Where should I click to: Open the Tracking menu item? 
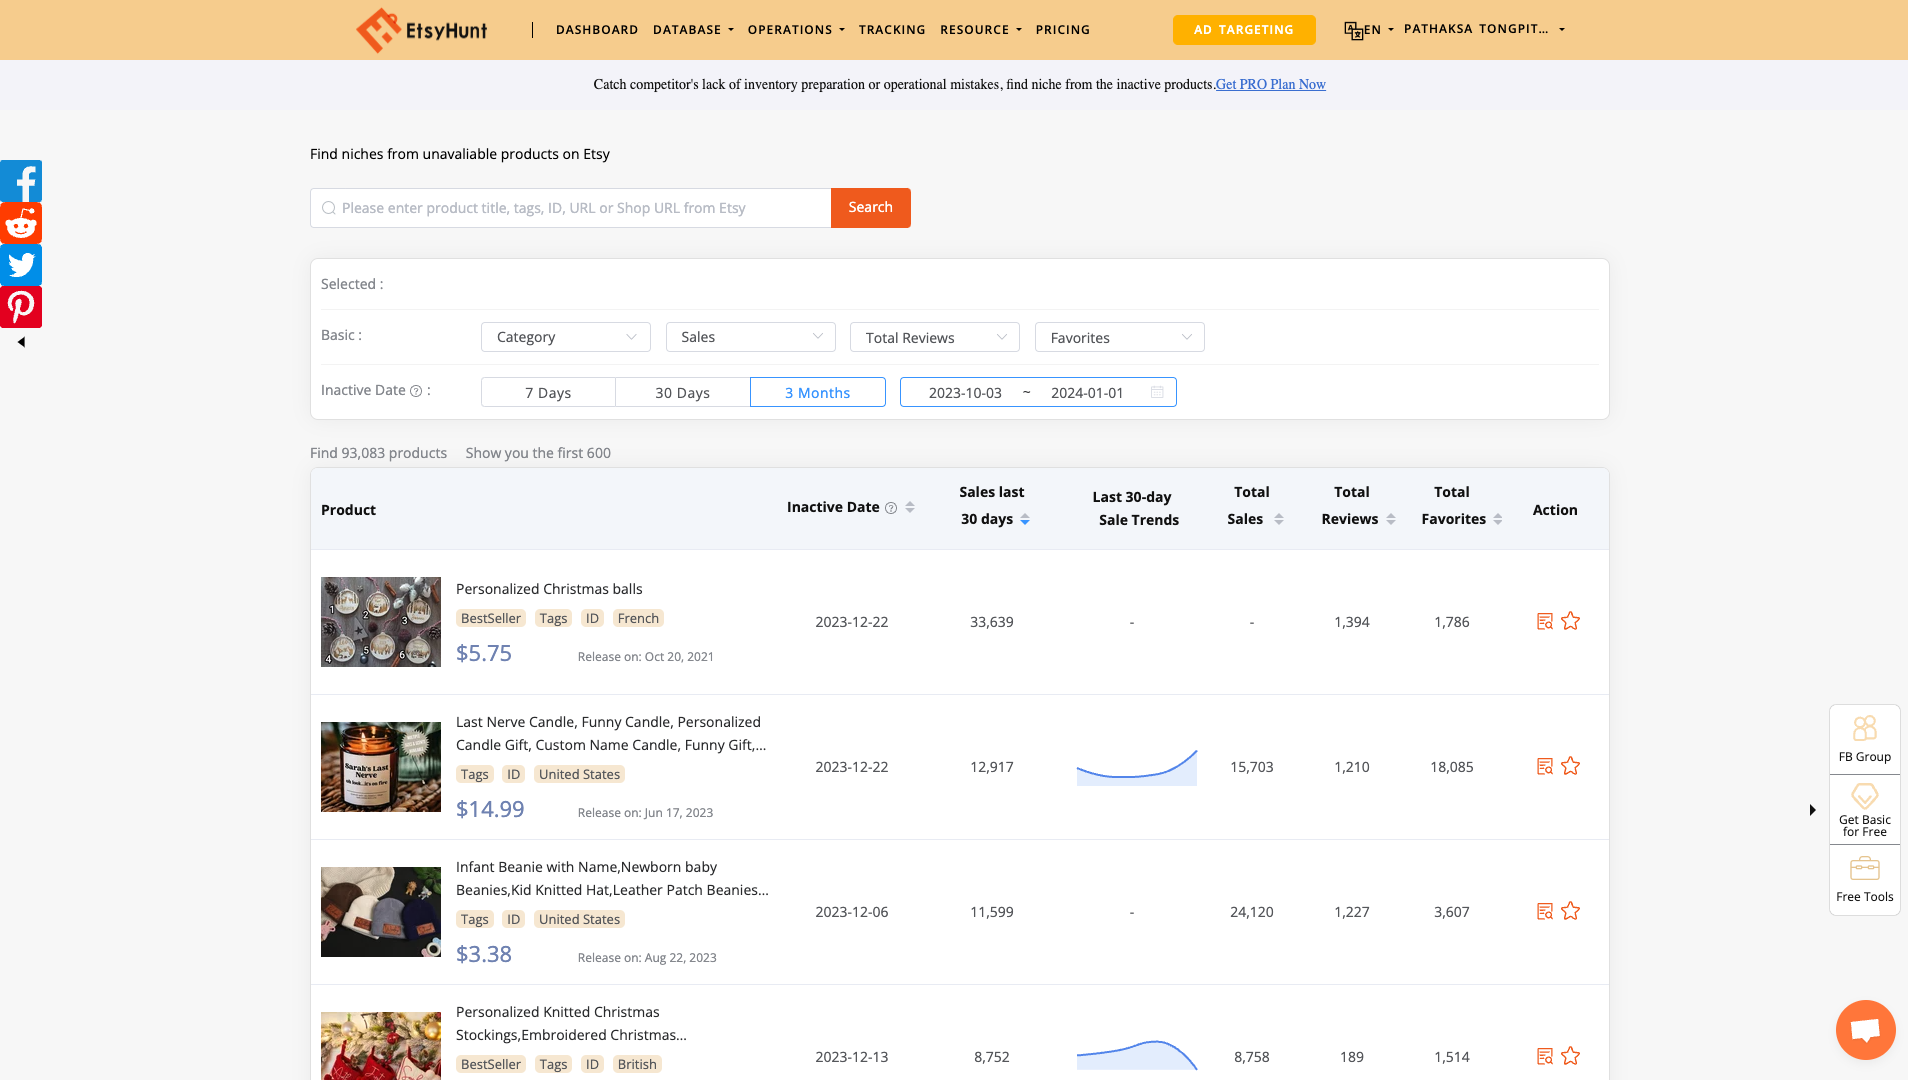892,29
